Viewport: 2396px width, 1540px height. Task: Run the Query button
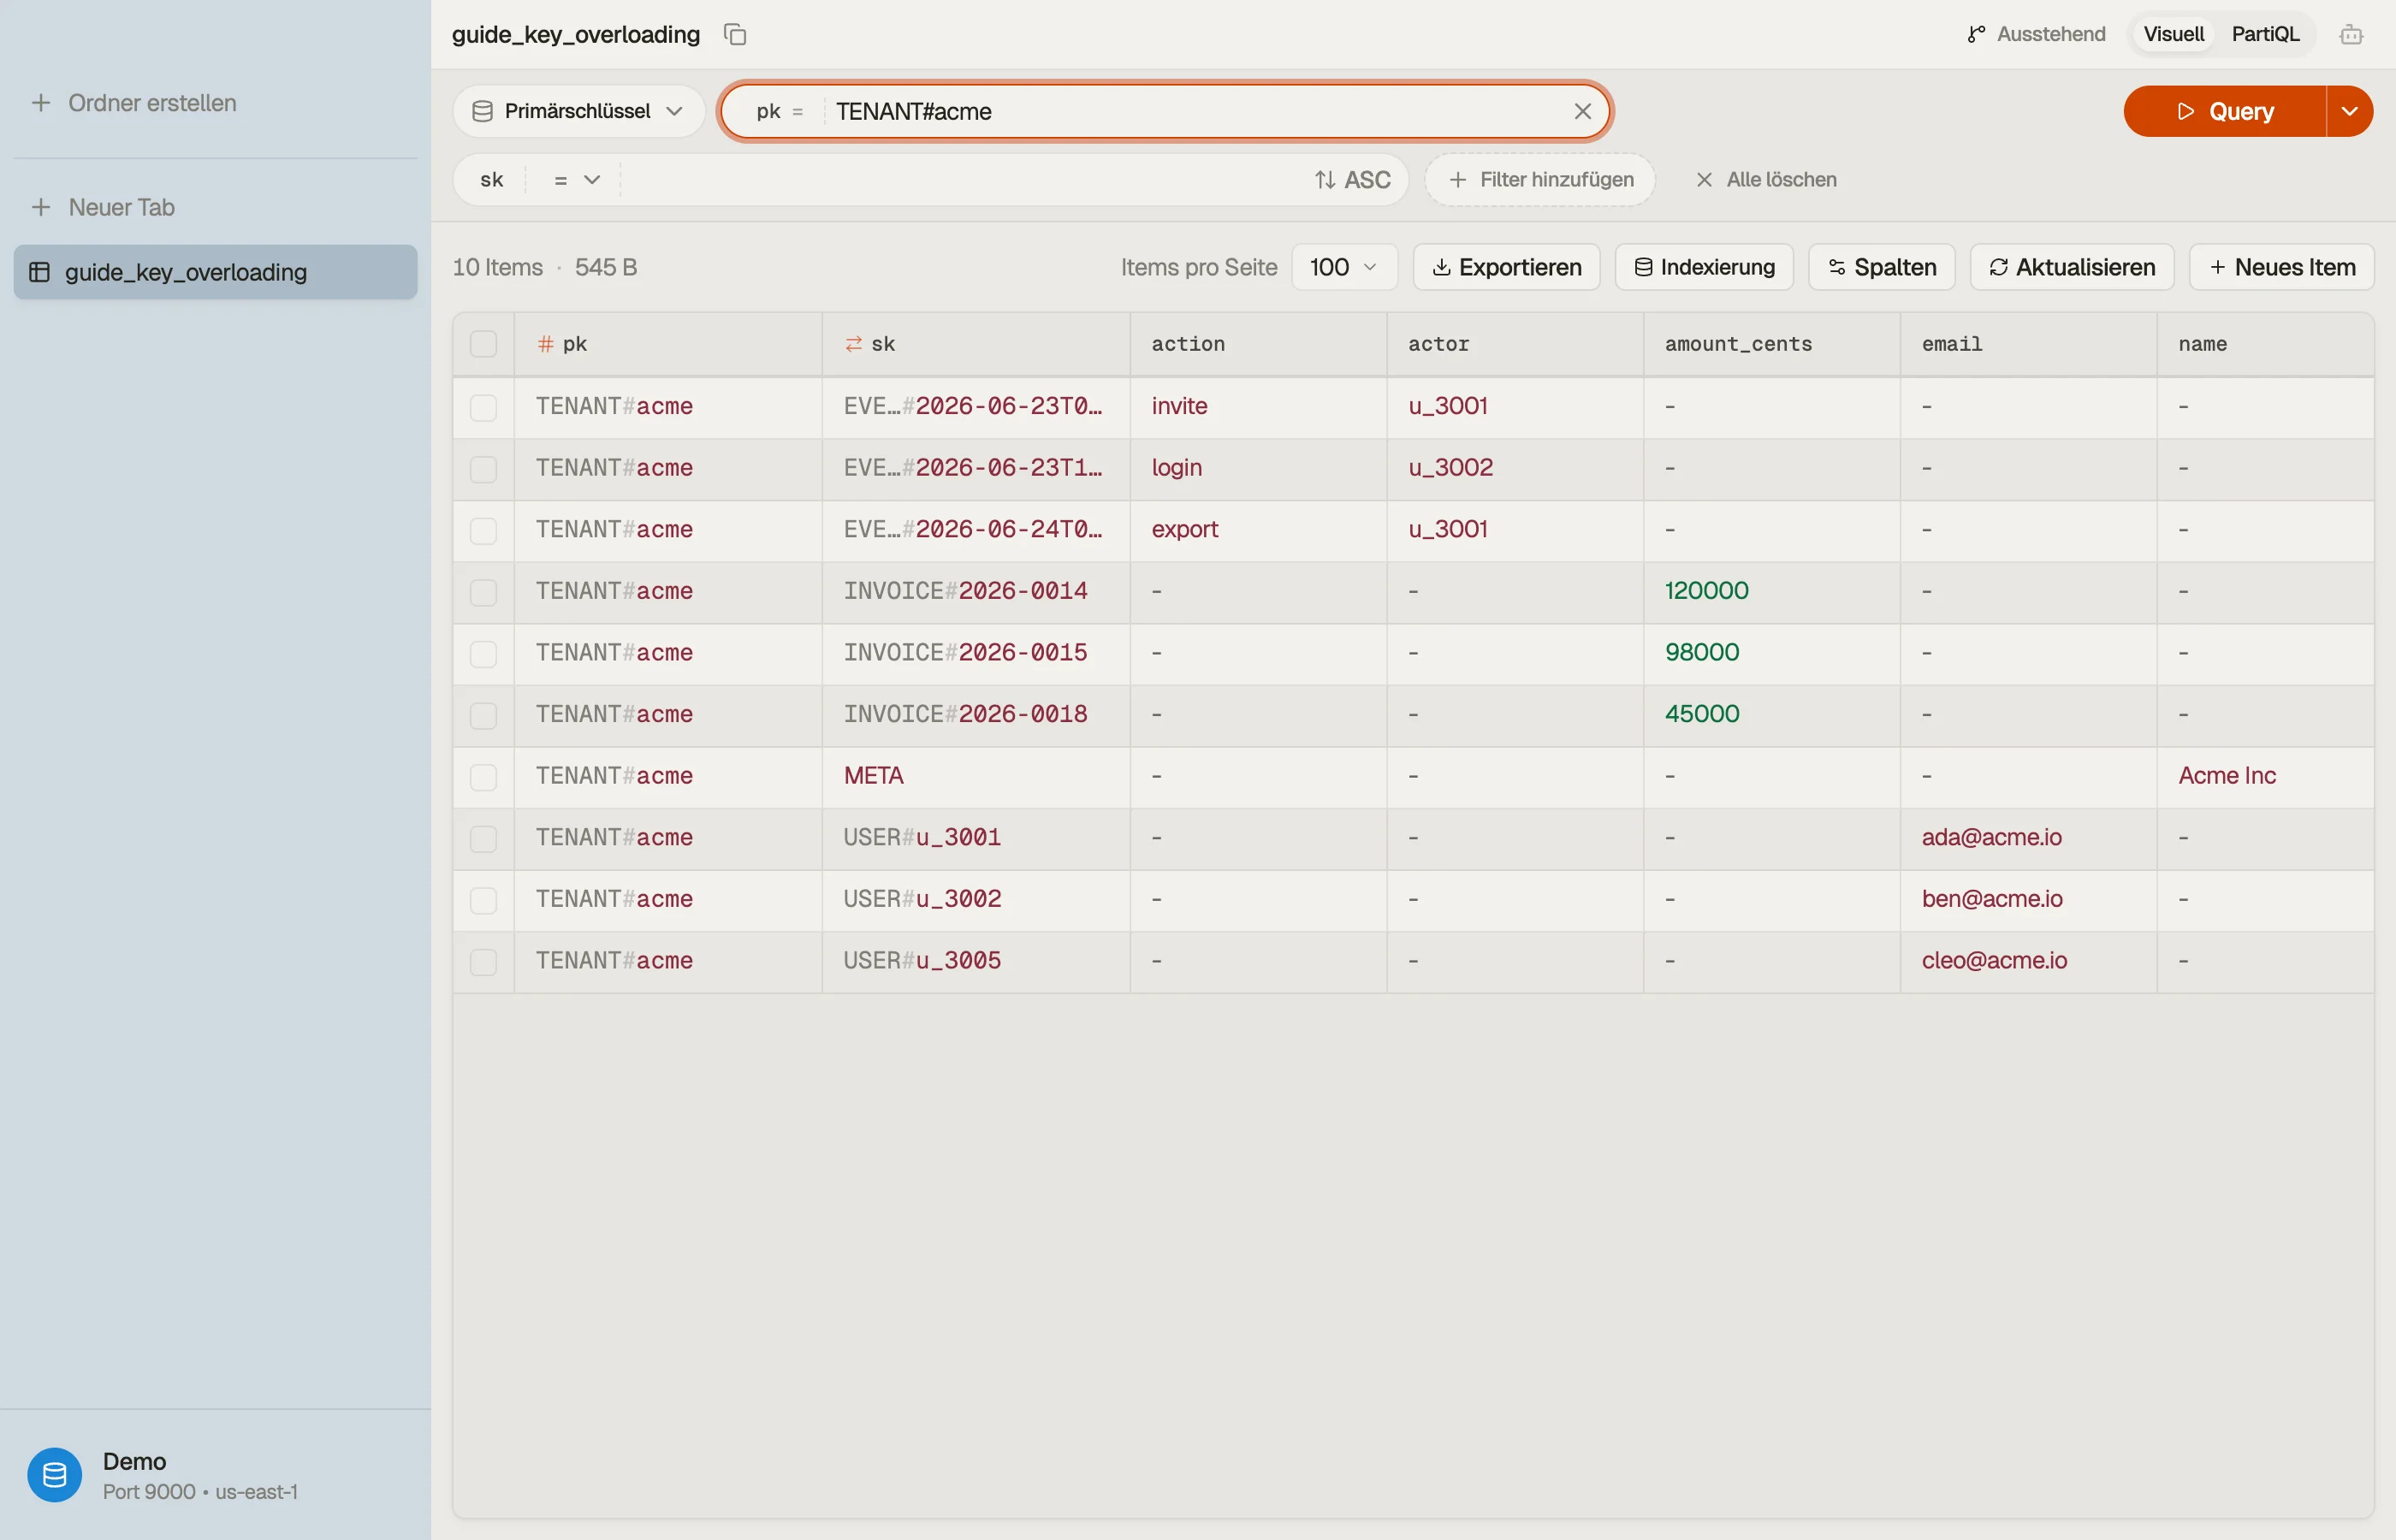[x=2224, y=111]
